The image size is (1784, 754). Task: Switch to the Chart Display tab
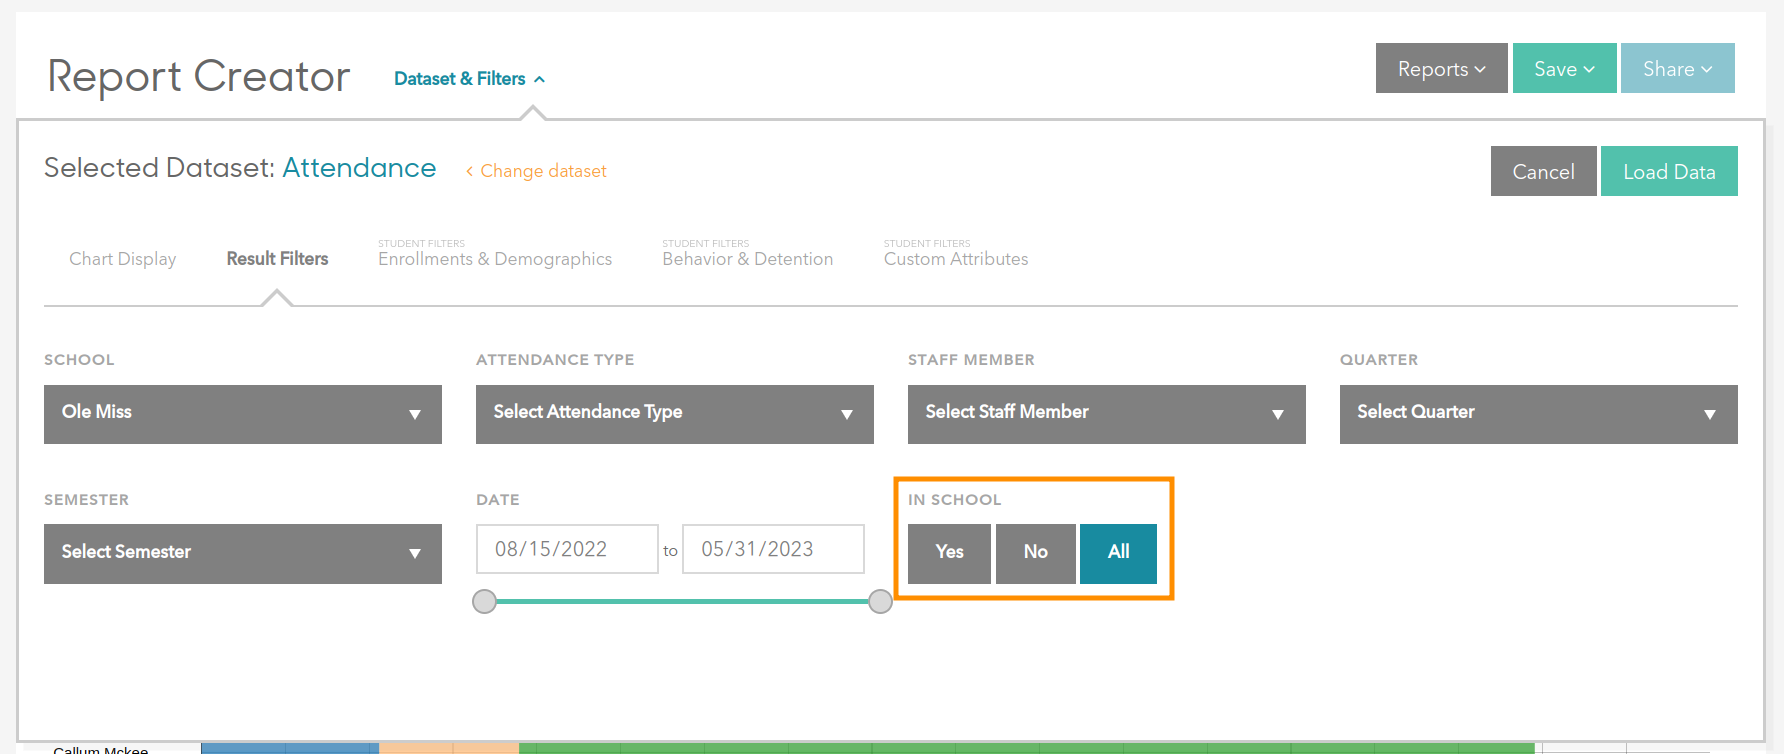122,259
